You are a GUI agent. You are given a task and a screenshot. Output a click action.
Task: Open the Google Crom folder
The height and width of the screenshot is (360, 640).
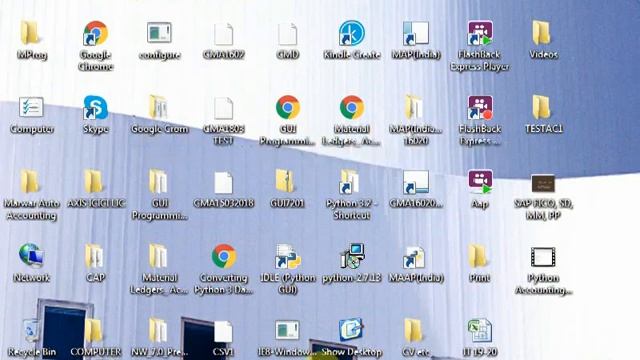(x=158, y=107)
